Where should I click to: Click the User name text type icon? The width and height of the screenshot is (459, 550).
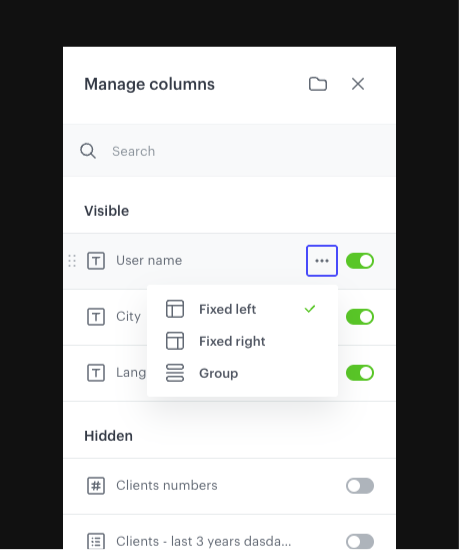tap(96, 261)
